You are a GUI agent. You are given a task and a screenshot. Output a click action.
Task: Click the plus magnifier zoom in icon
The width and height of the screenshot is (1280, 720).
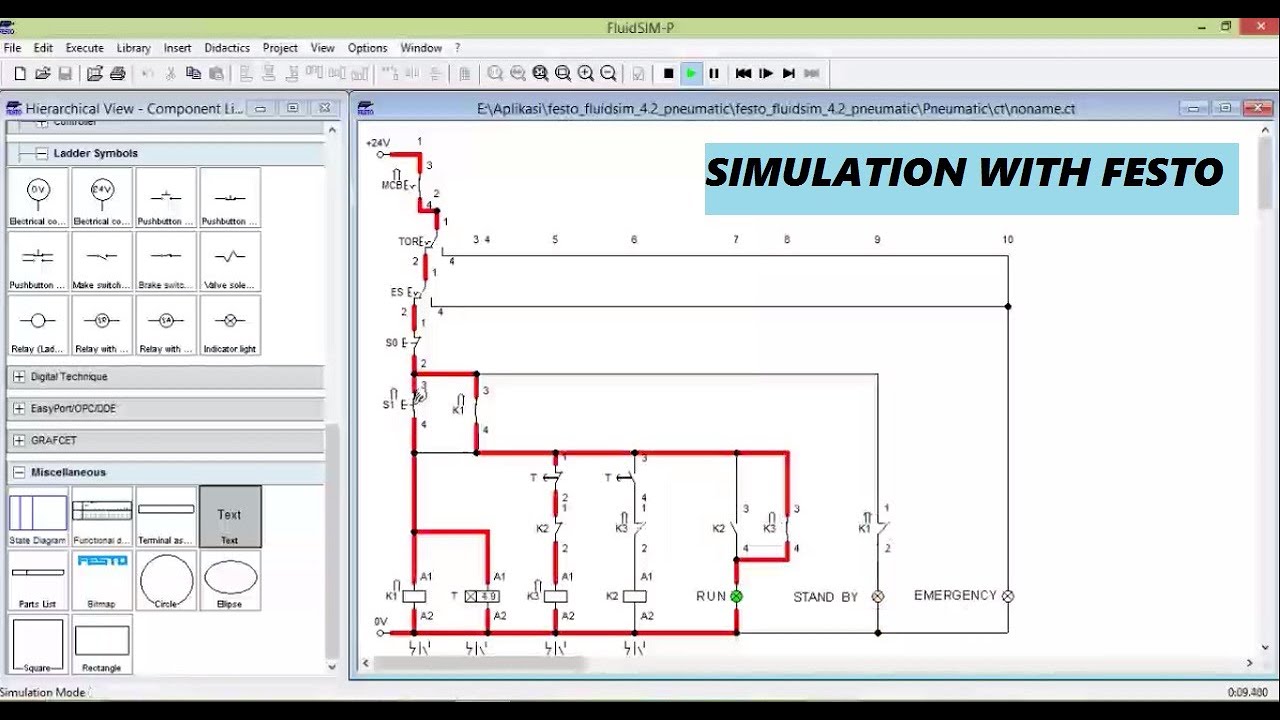coord(586,73)
